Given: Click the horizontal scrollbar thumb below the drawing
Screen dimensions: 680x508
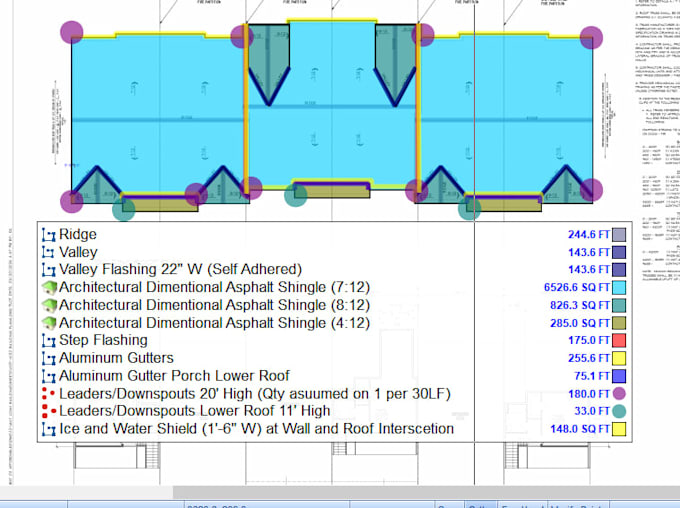Looking at the screenshot, I should point(426,492).
